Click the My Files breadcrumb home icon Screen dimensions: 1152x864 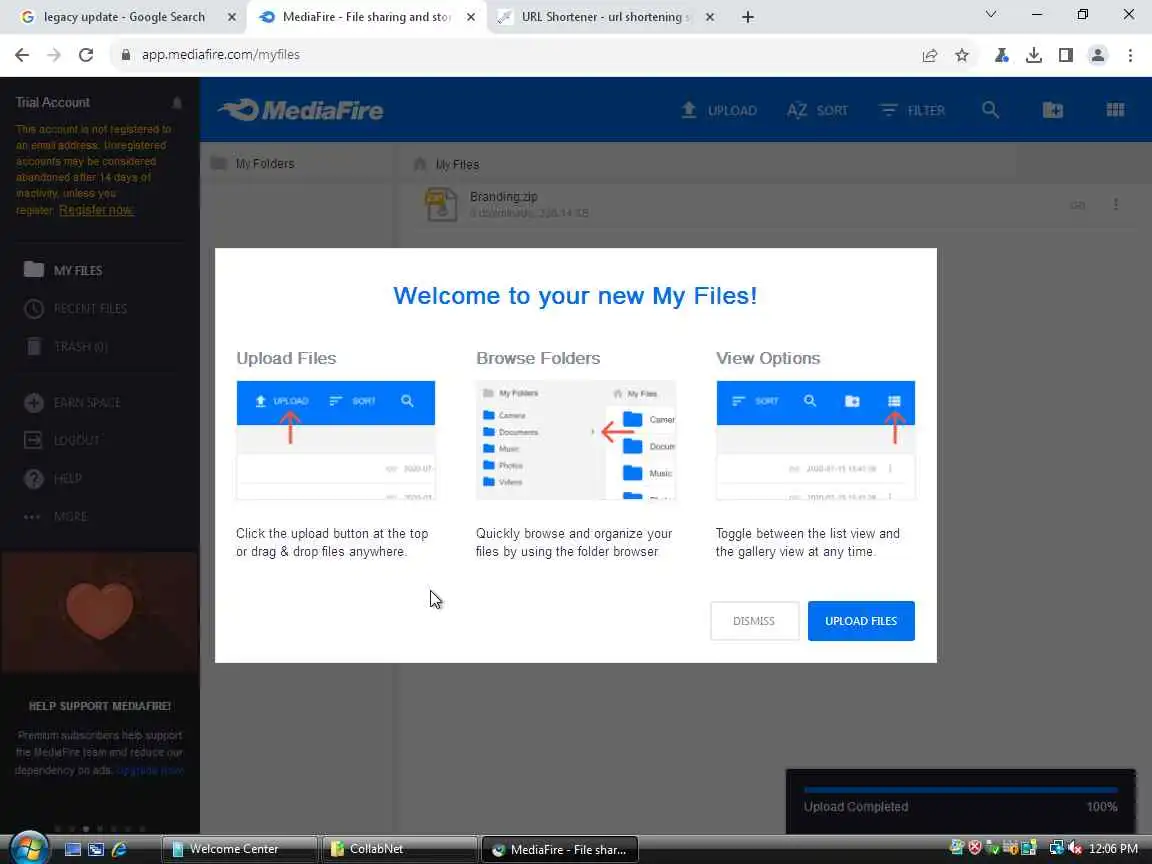tap(420, 164)
